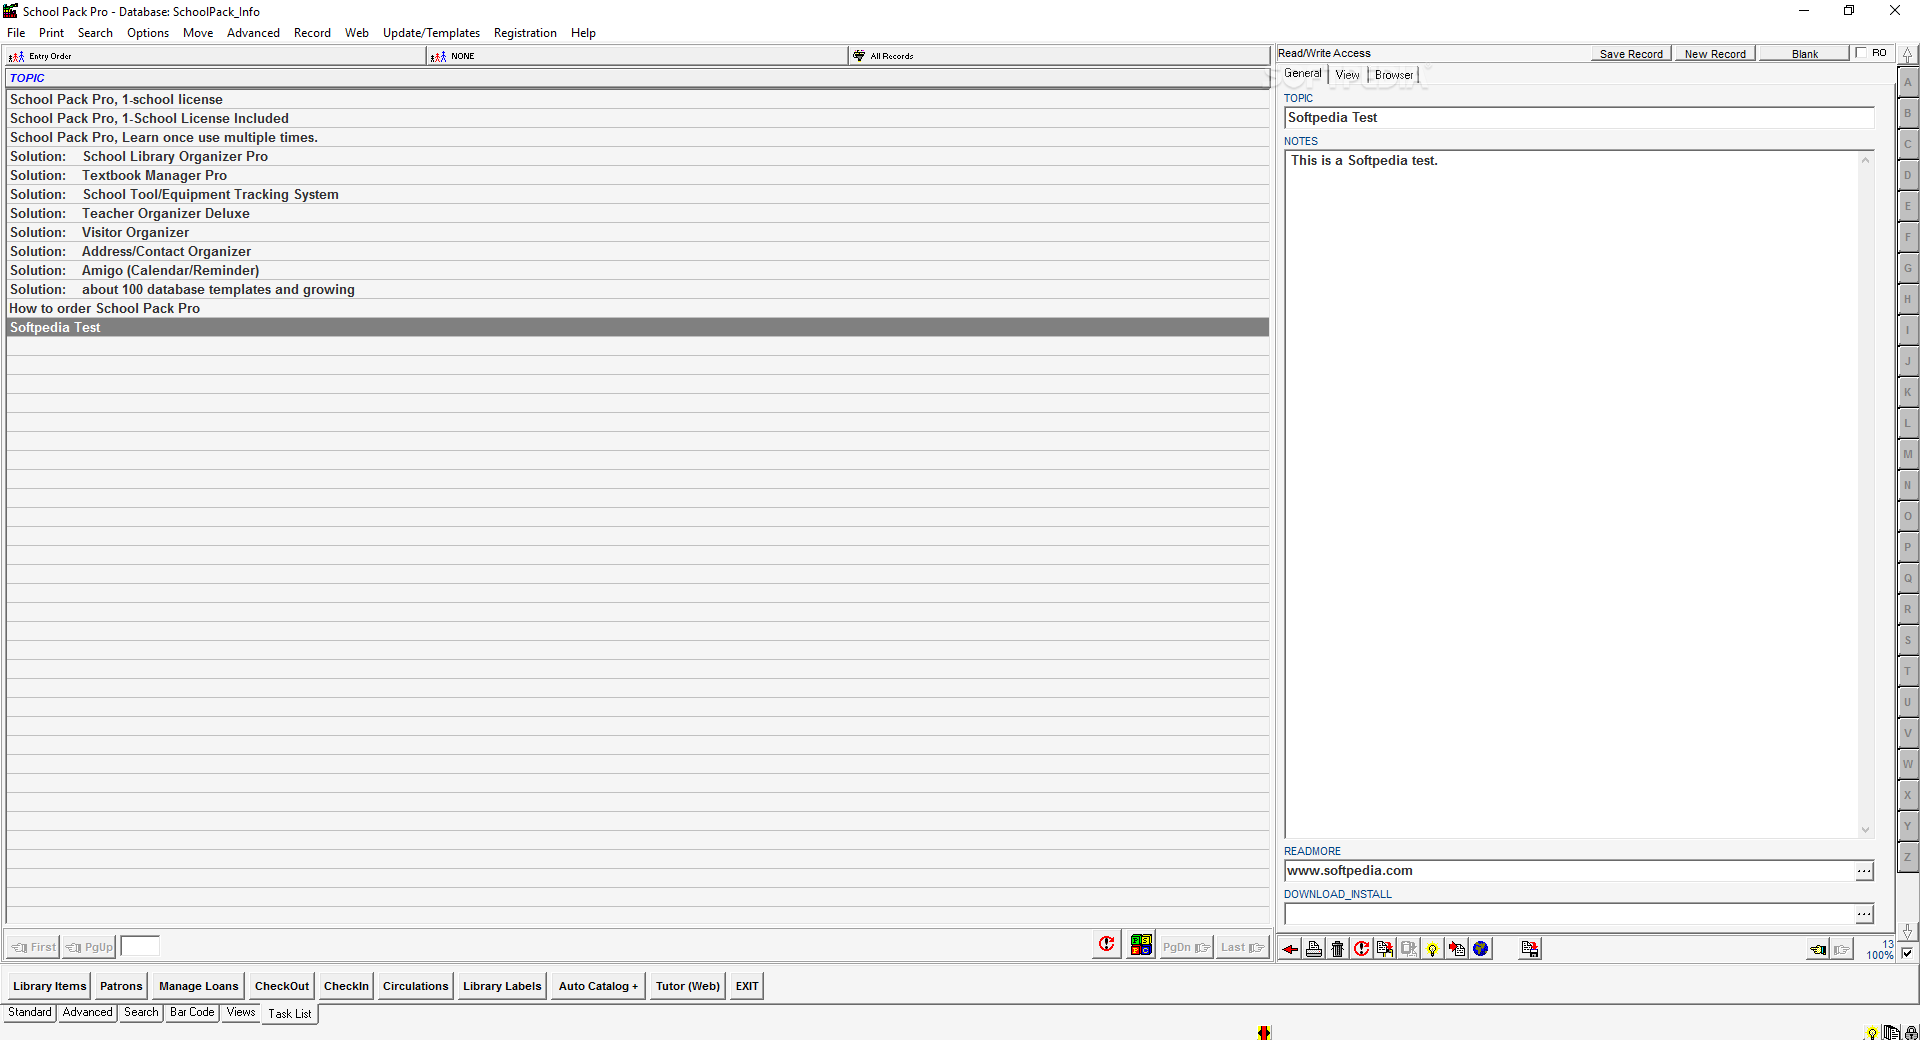1920x1040 pixels.
Task: Click the up arrow above alphabet index
Action: click(1907, 55)
